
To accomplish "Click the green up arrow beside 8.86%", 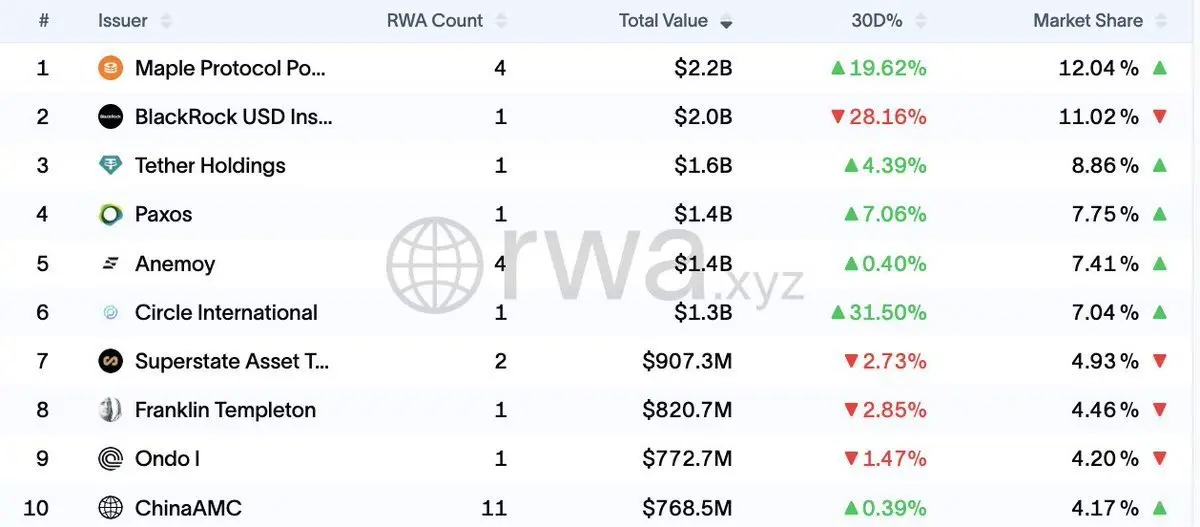I will pos(1159,166).
